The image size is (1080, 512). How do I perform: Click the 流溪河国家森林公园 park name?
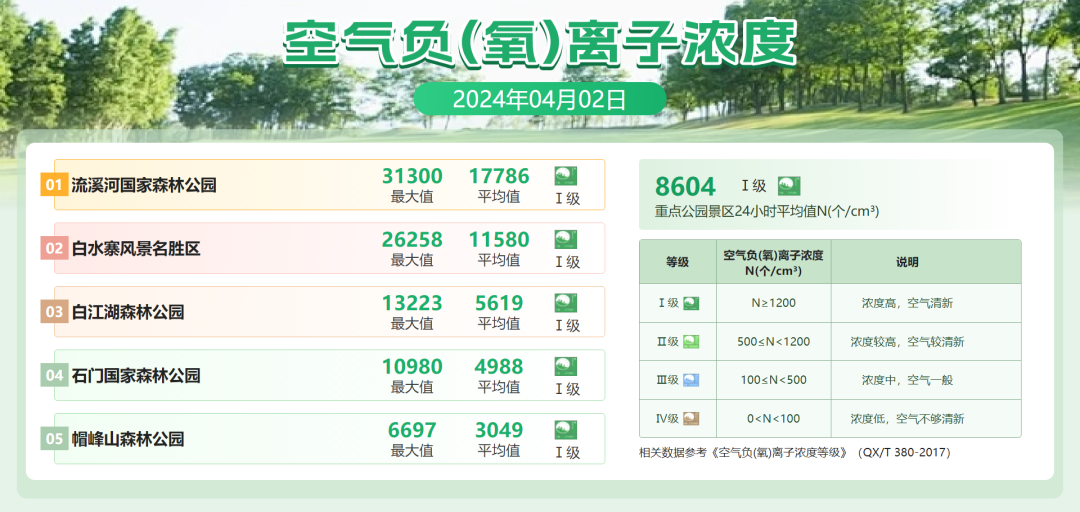[144, 185]
